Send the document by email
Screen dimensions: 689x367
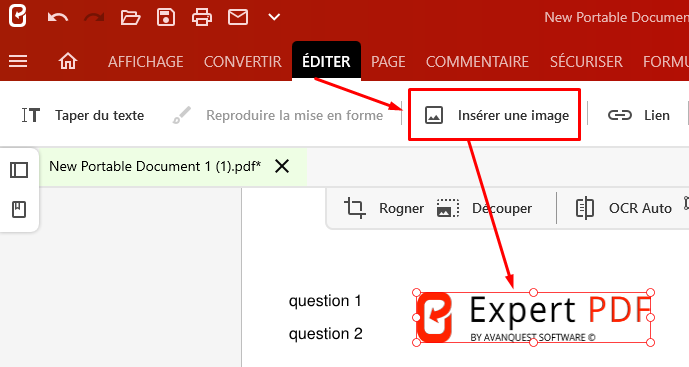pyautogui.click(x=238, y=18)
